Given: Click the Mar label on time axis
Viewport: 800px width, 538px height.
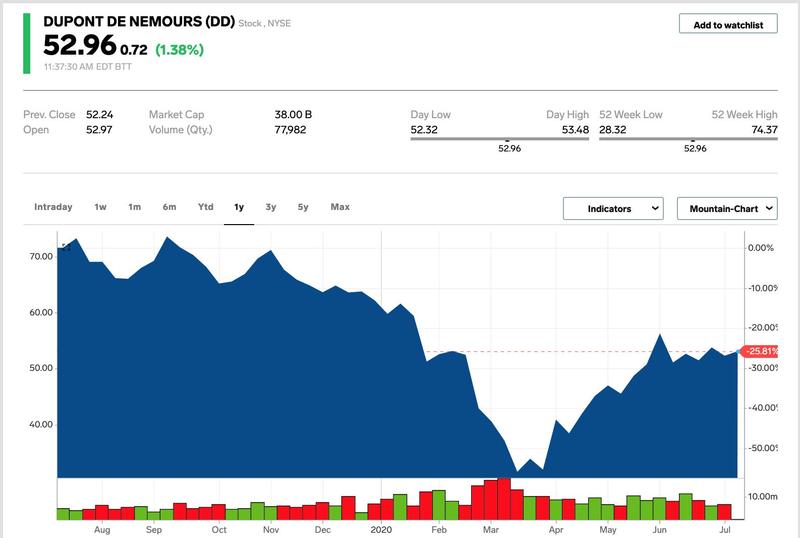Looking at the screenshot, I should coord(491,530).
